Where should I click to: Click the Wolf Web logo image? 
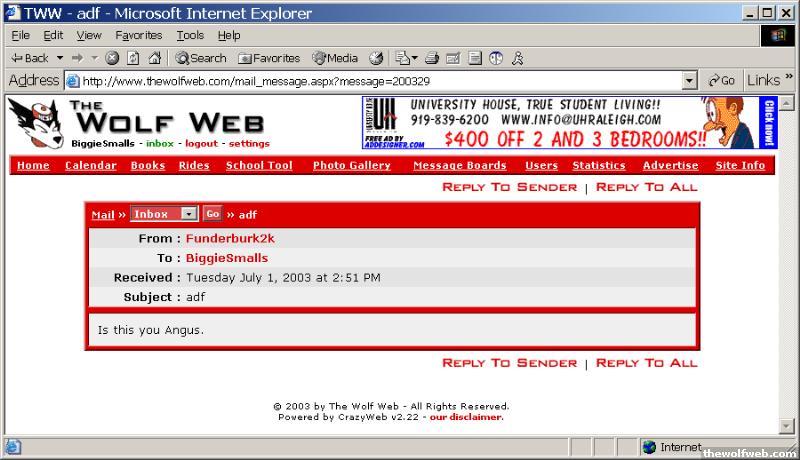[x=137, y=123]
